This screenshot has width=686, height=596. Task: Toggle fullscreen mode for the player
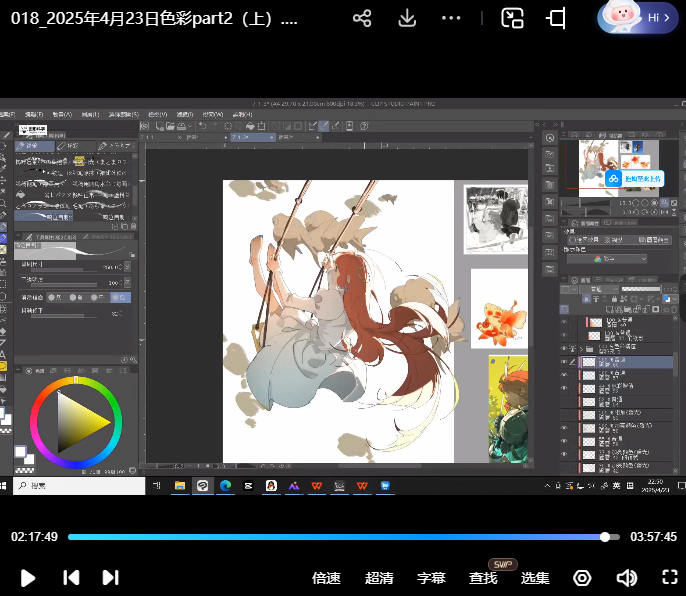click(x=670, y=577)
